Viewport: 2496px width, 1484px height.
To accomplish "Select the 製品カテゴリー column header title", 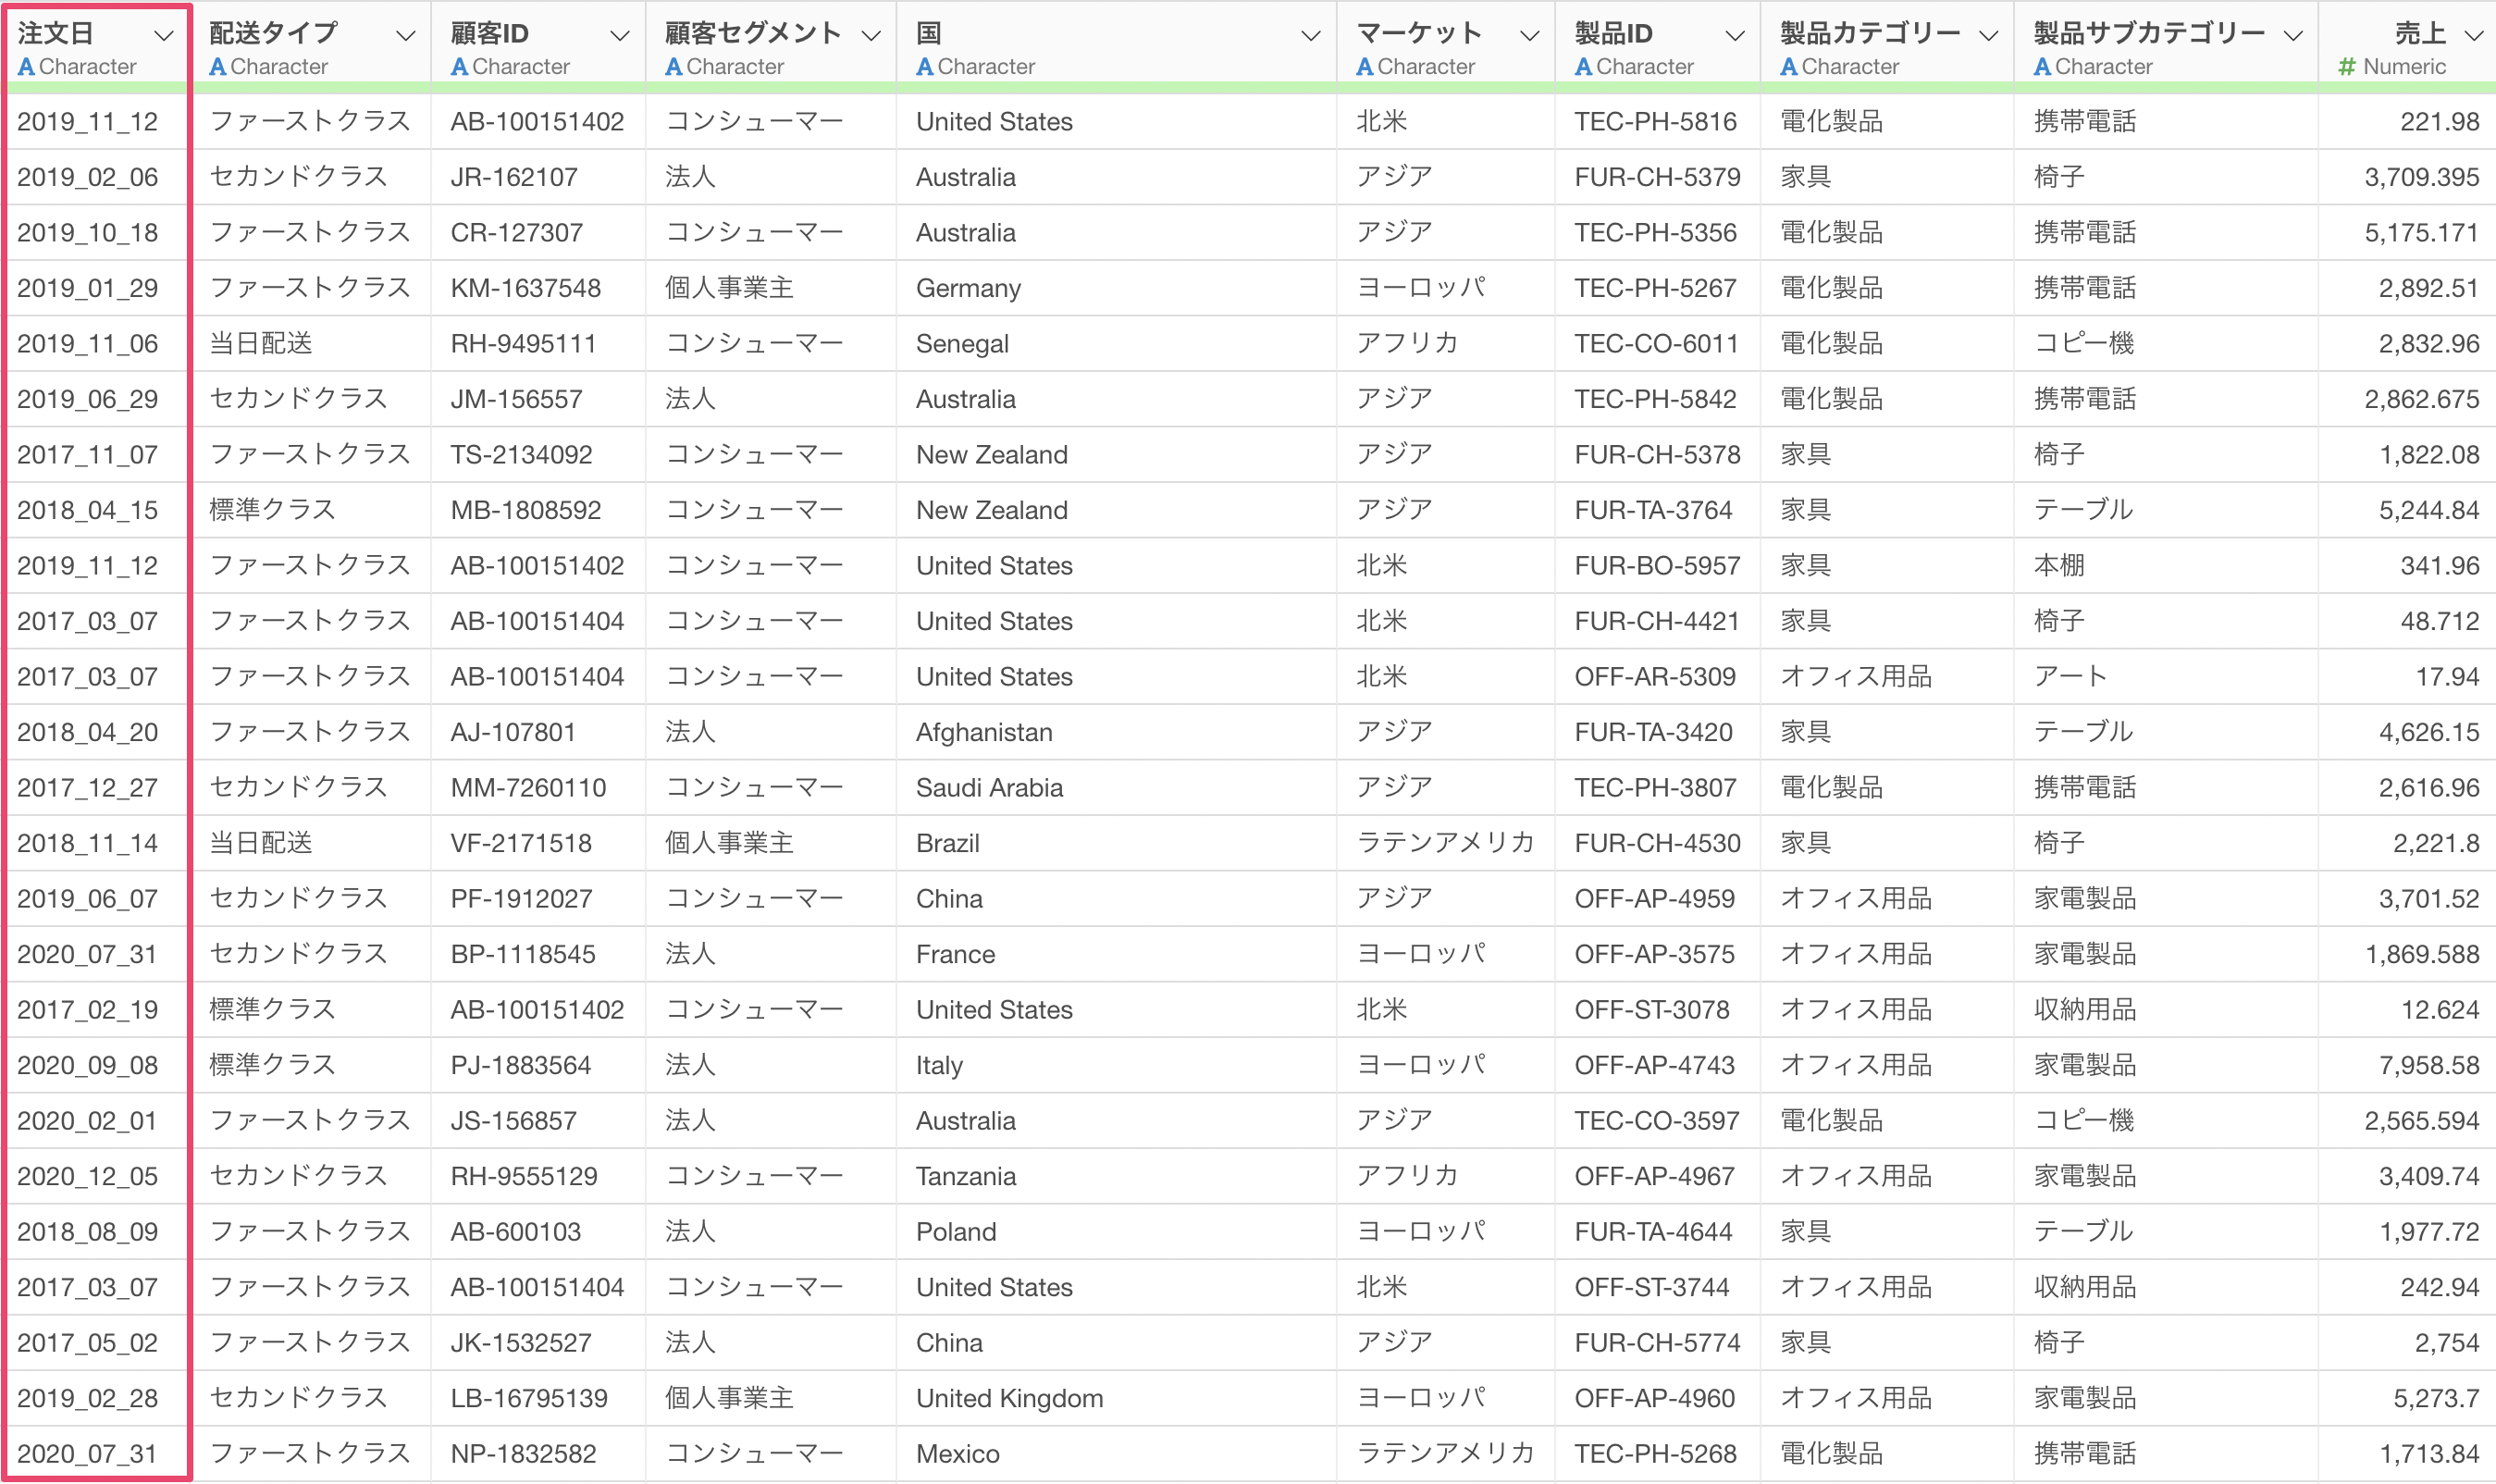I will (1870, 34).
